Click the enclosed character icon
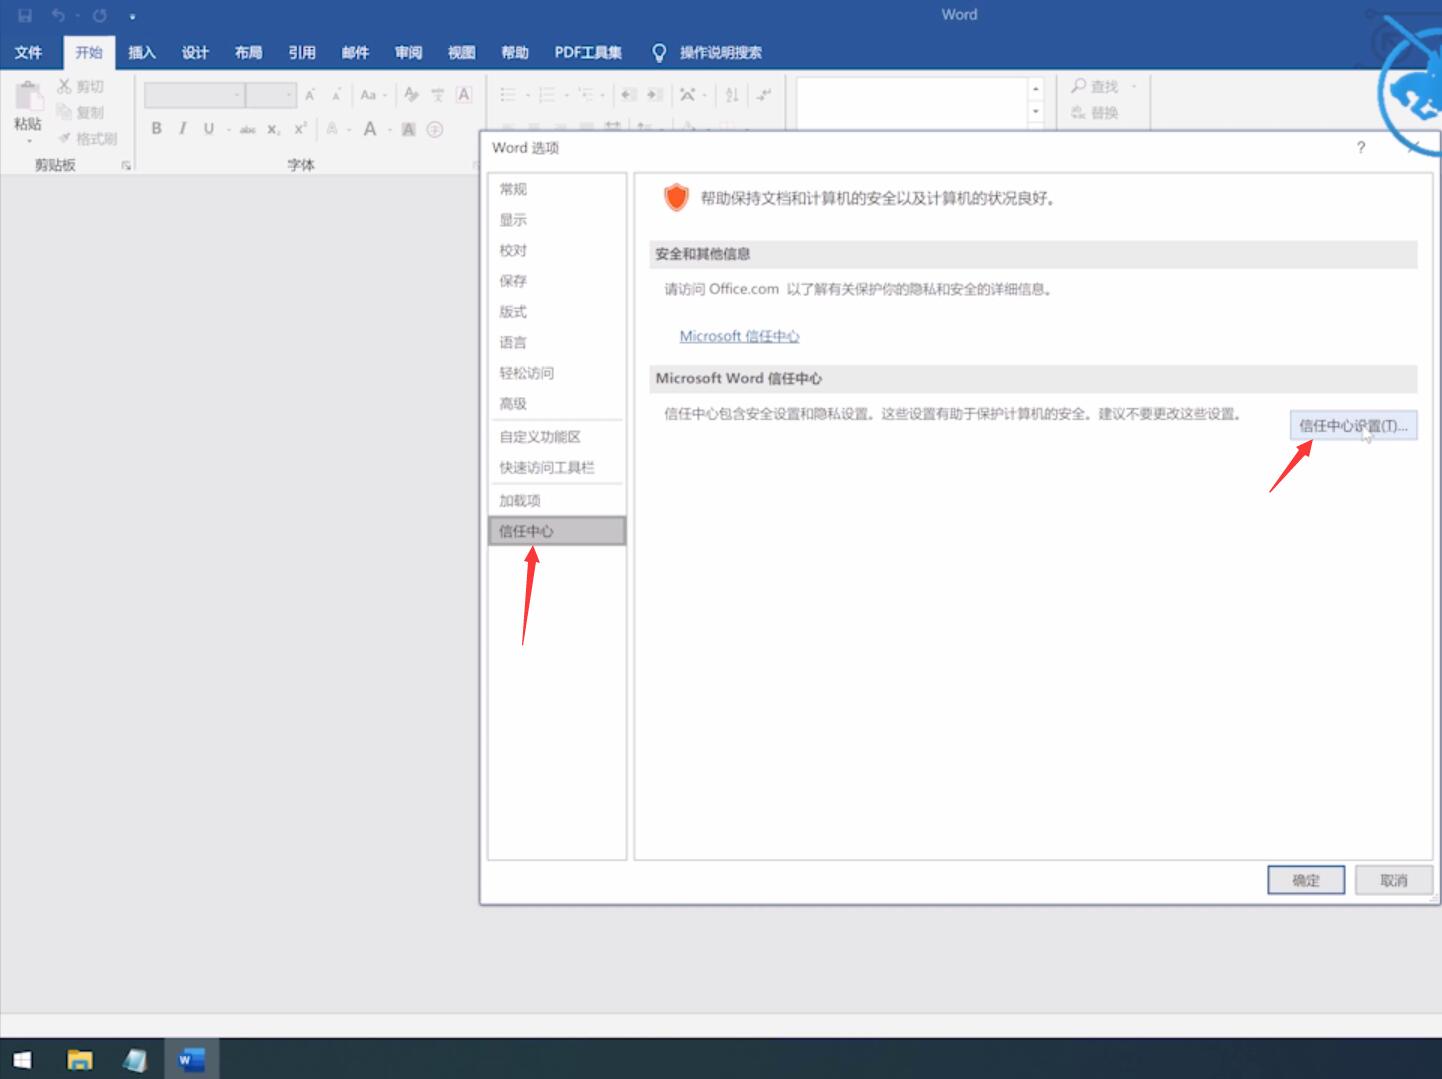This screenshot has height=1079, width=1442. [435, 129]
